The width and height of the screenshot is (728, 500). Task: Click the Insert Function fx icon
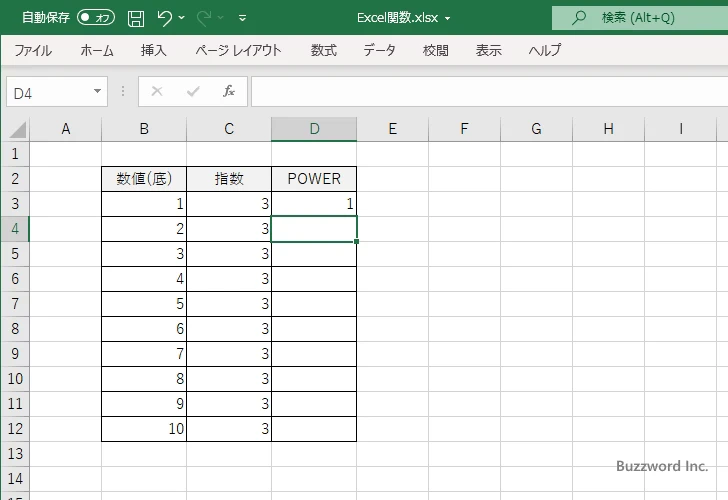pyautogui.click(x=229, y=91)
